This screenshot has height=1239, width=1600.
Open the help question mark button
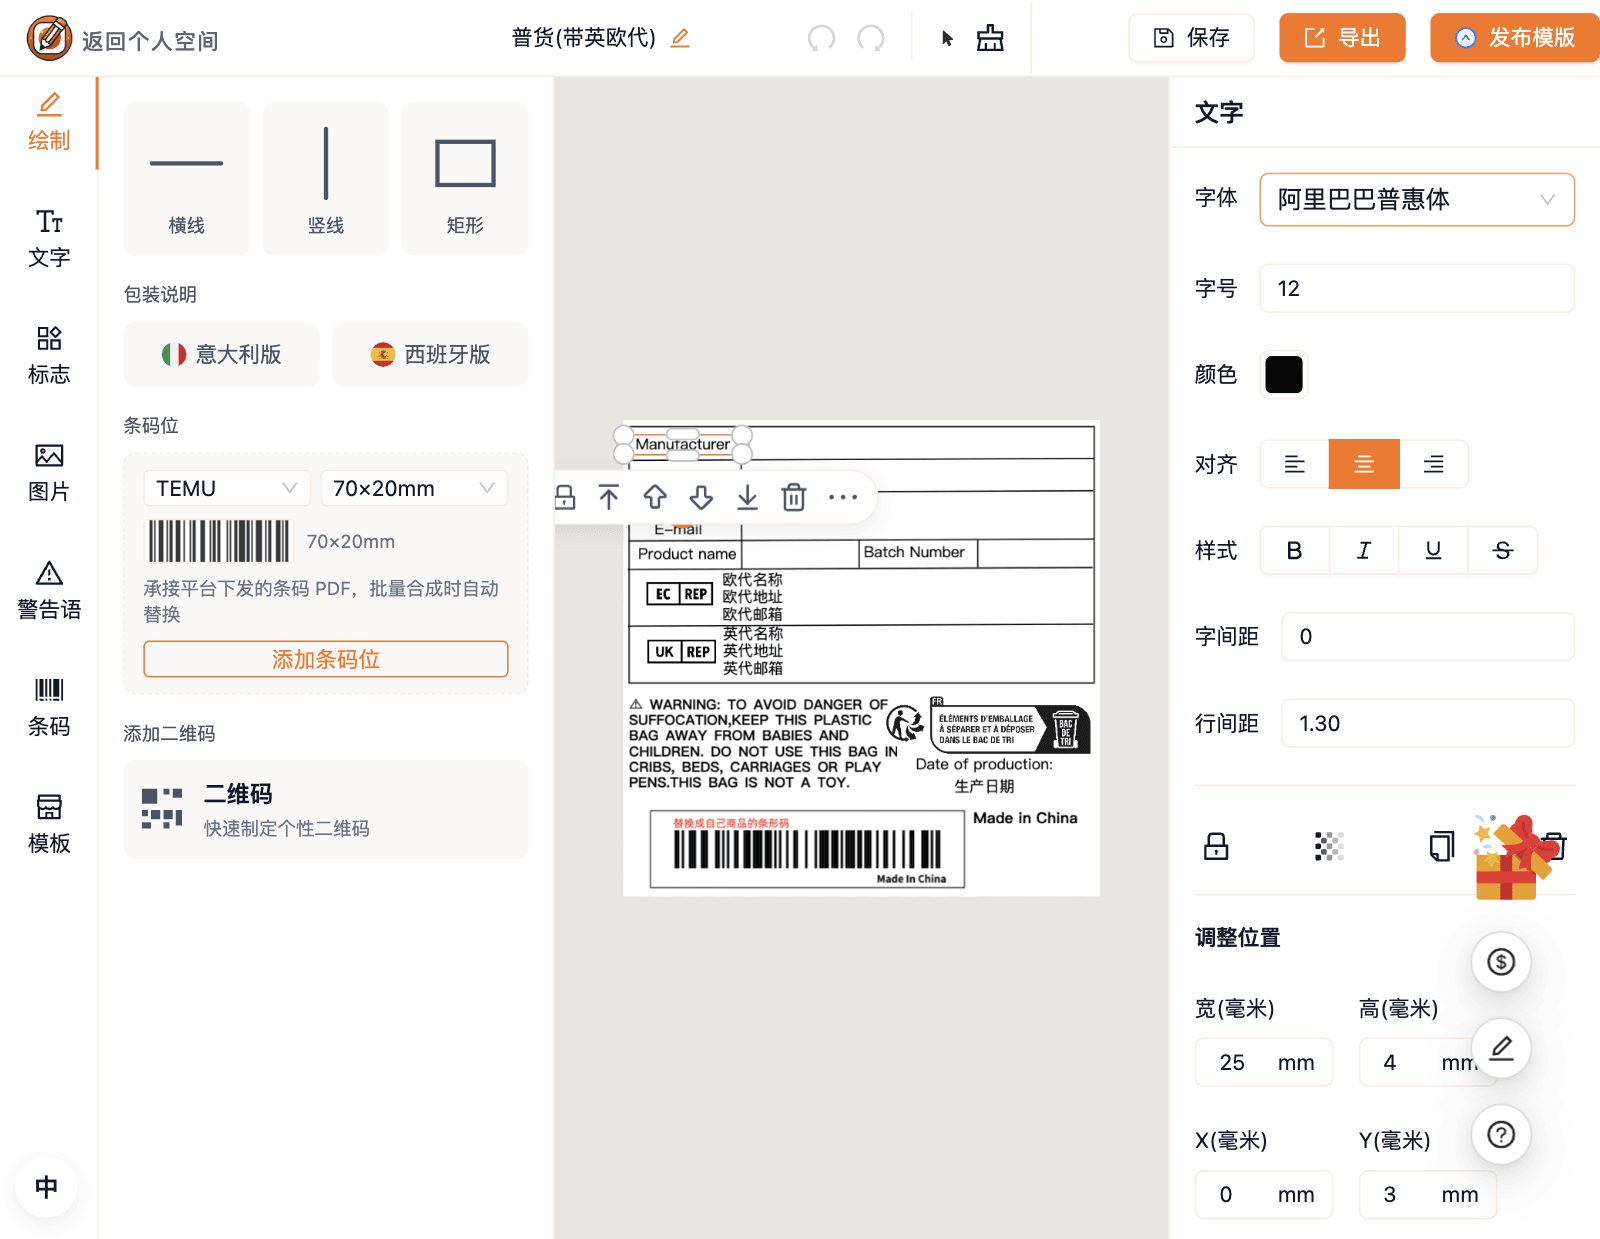point(1501,1134)
